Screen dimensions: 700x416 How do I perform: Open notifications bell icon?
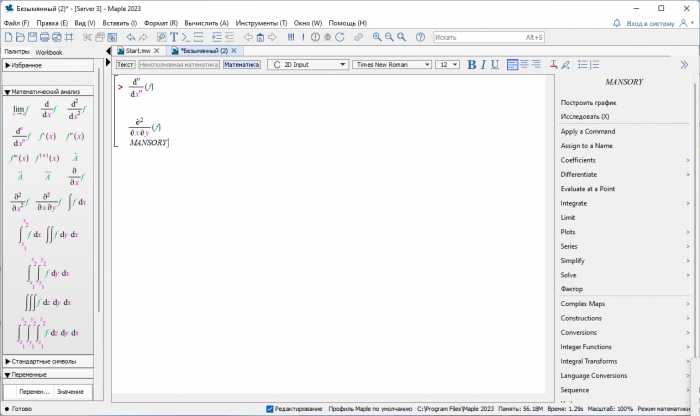(x=617, y=23)
